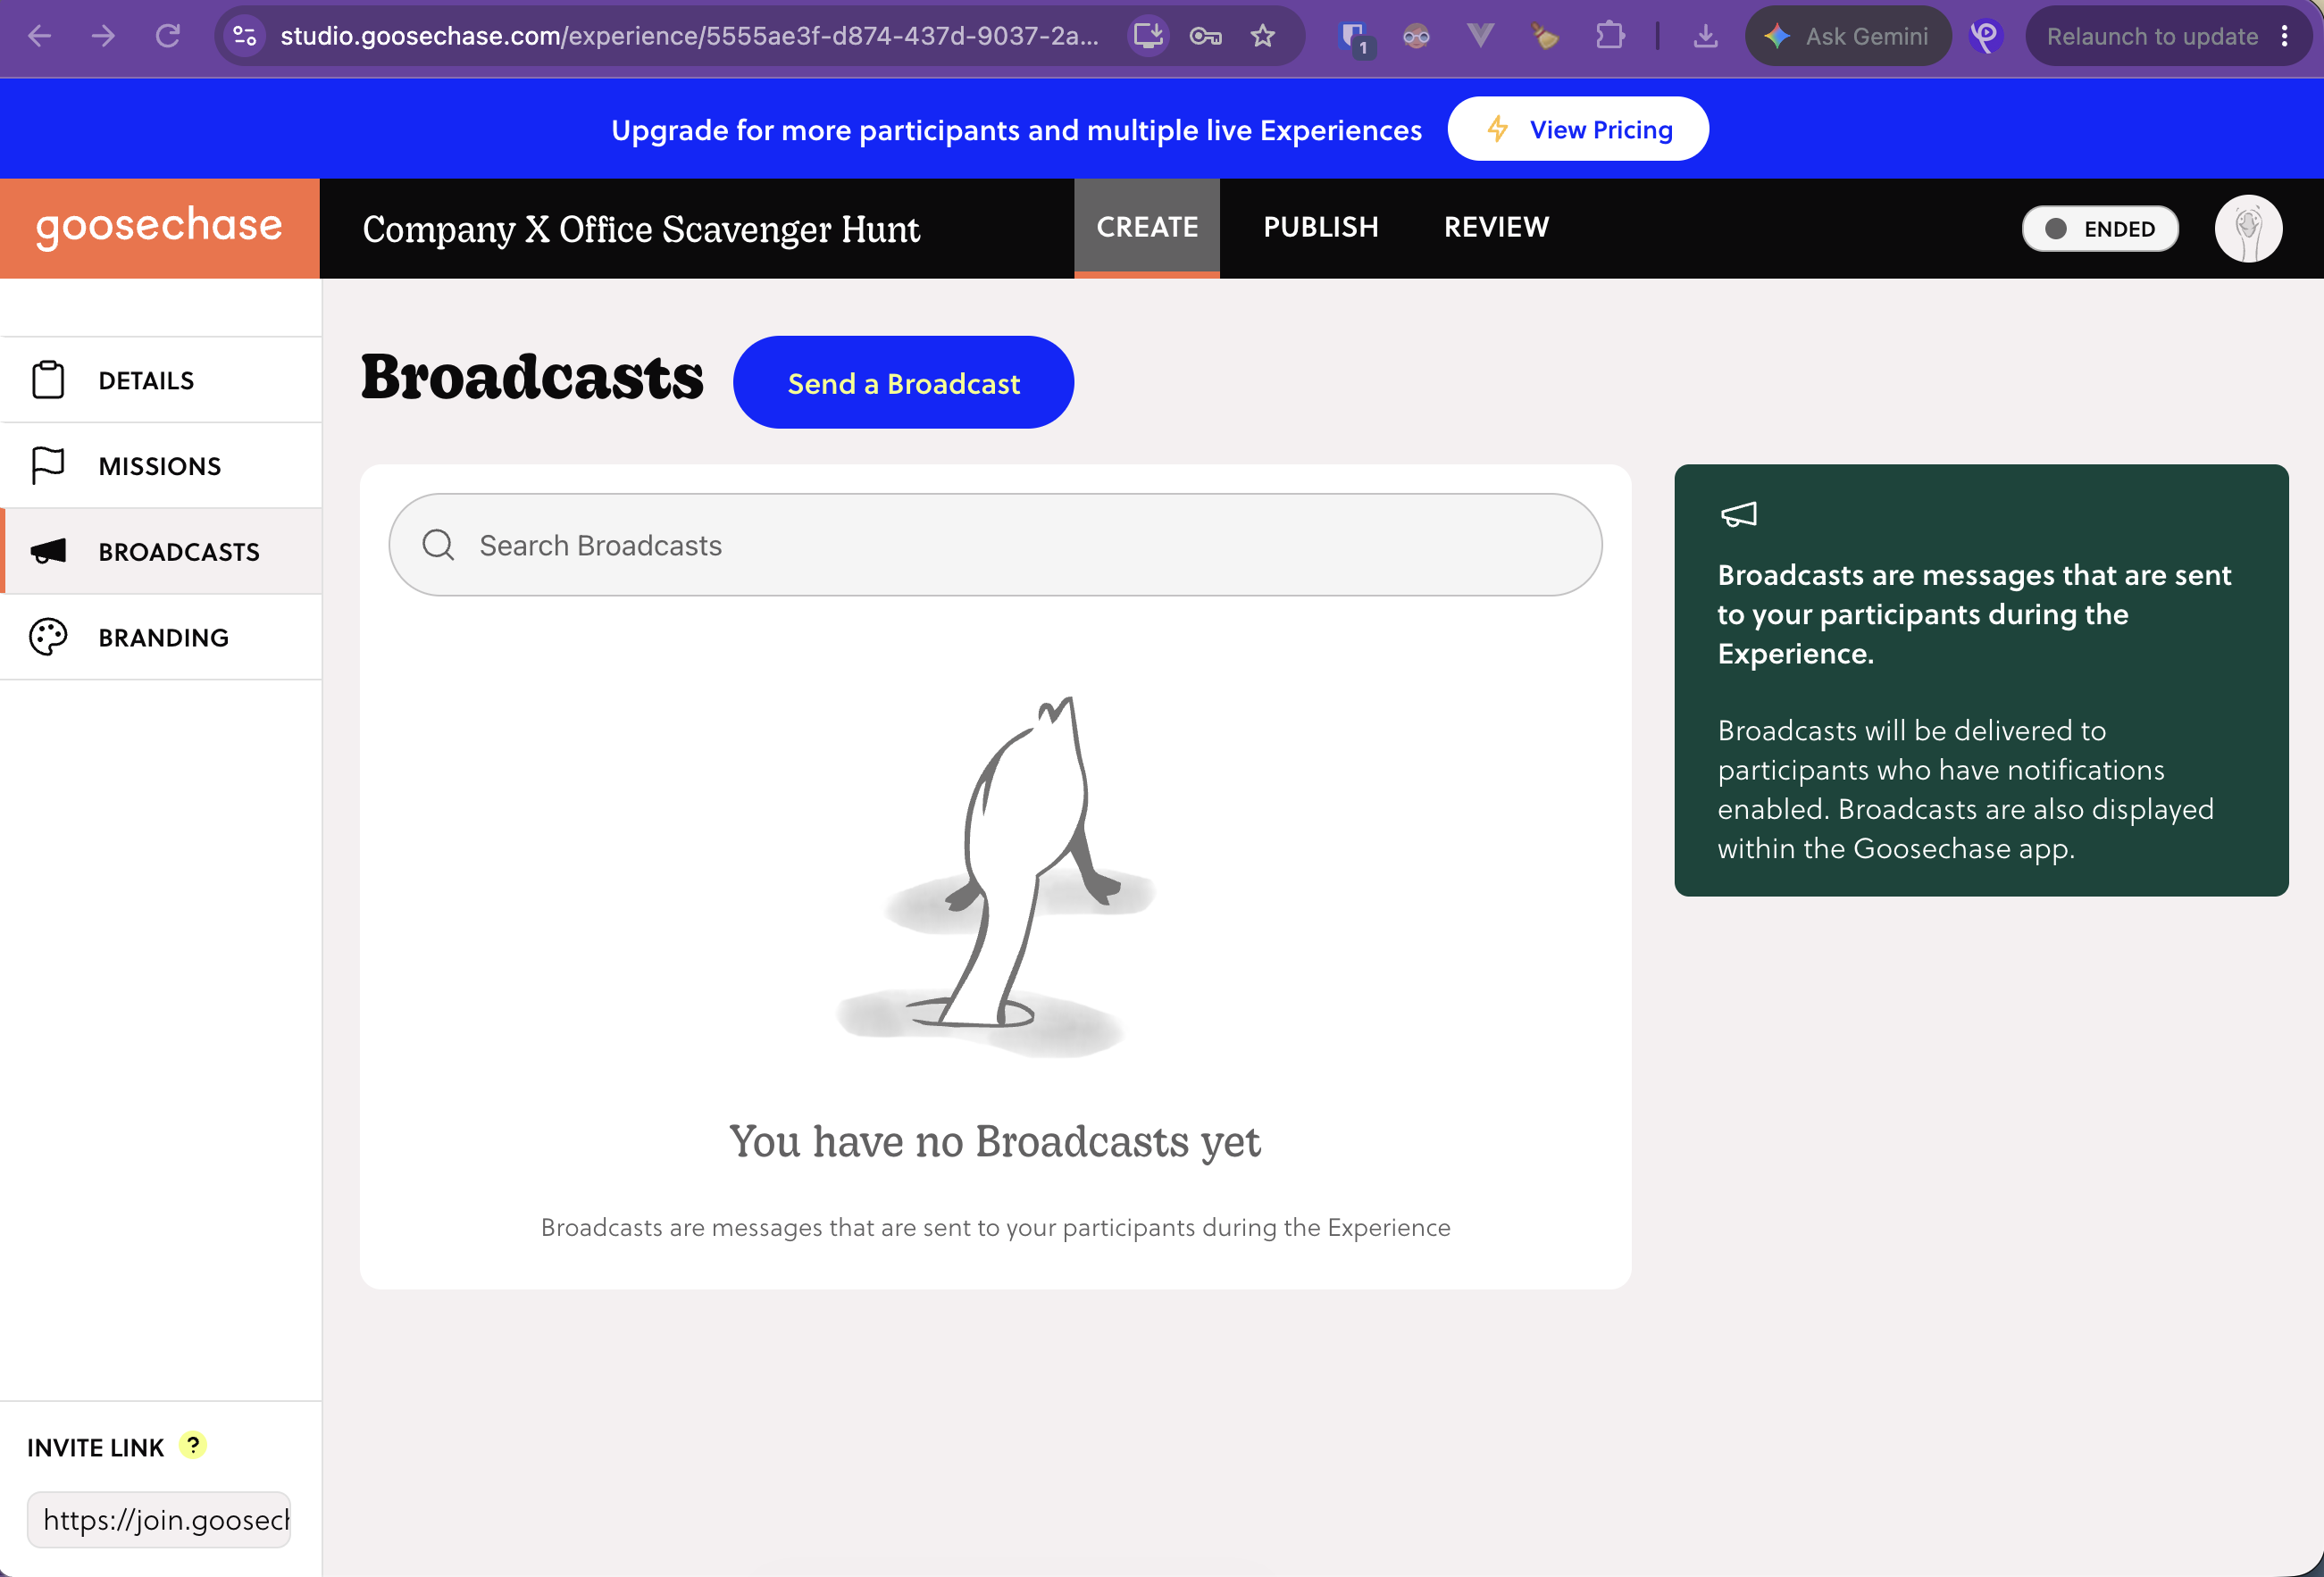Switch to the PUBLISH tab
This screenshot has width=2324, height=1577.
[x=1321, y=227]
